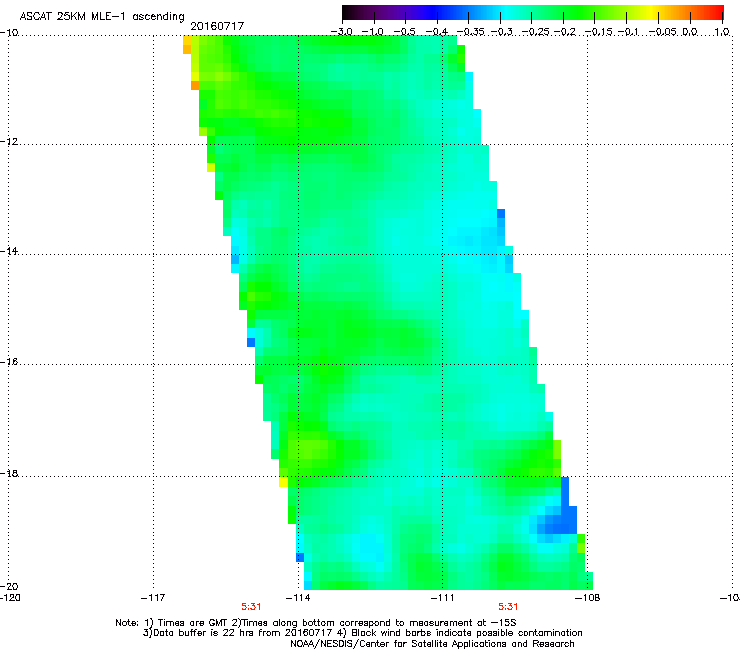Click the yellow data cell on the -18 latitude line
This screenshot has height=650, width=740.
coord(283,482)
